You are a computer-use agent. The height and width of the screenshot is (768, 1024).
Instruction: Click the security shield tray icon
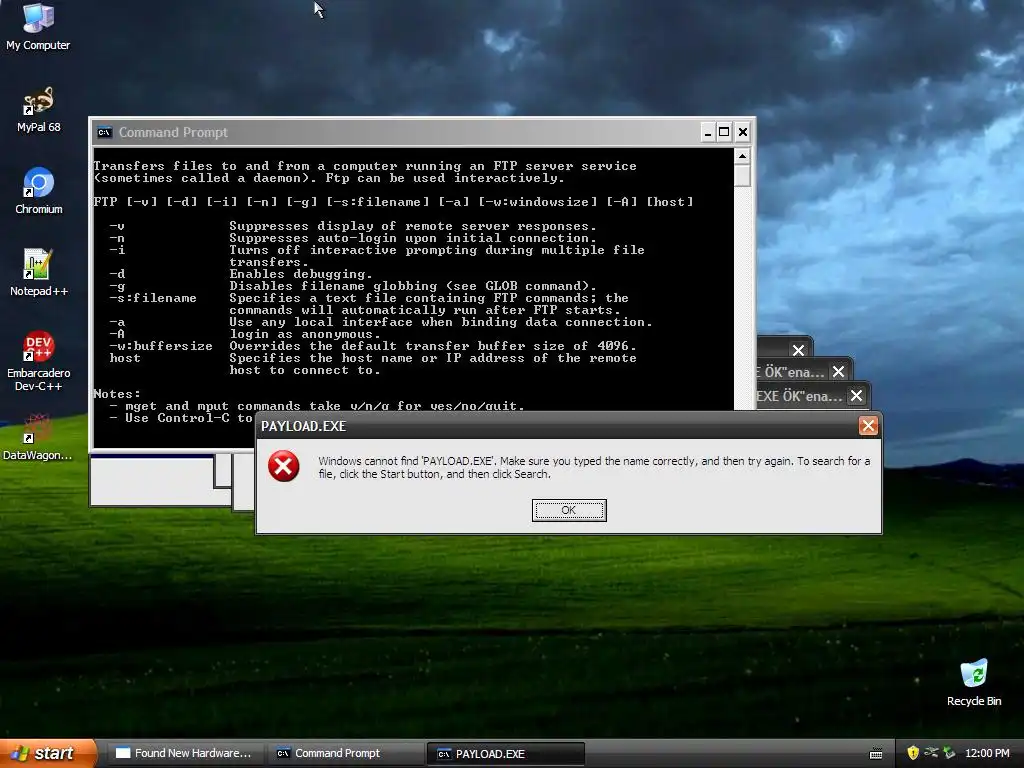pos(913,753)
